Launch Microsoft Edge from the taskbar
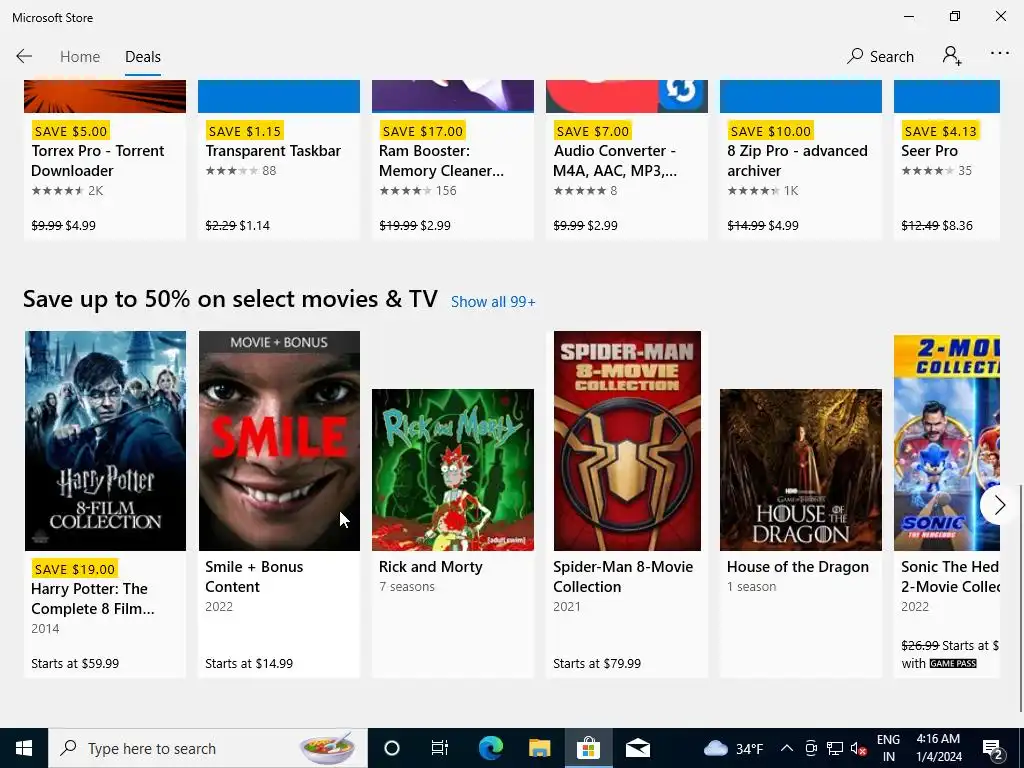Image resolution: width=1024 pixels, height=768 pixels. (x=490, y=748)
